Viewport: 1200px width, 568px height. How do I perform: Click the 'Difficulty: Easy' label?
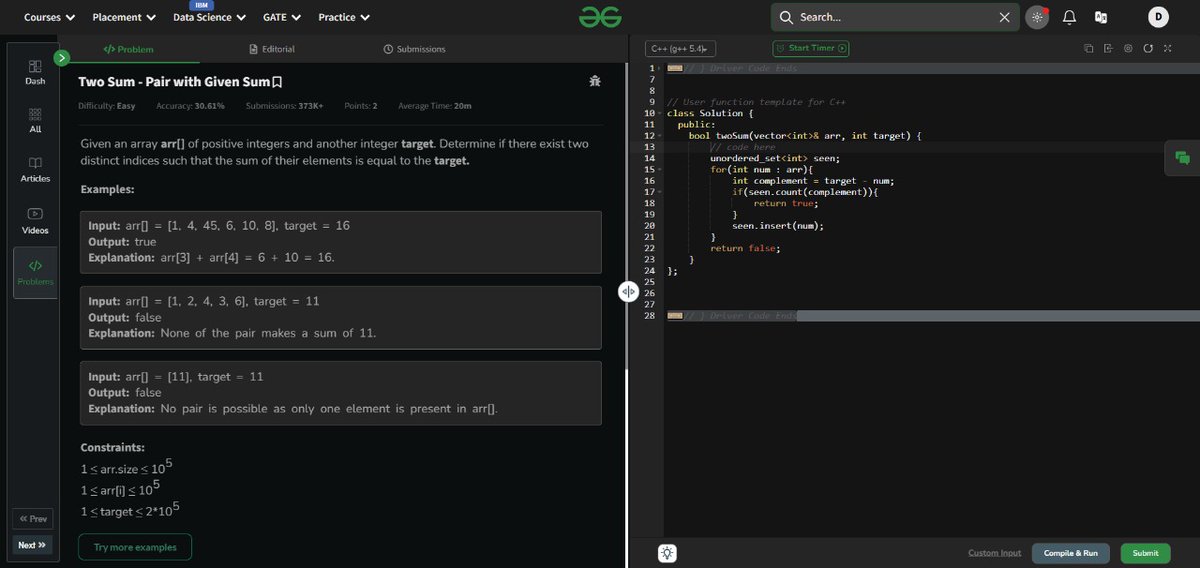pos(107,106)
